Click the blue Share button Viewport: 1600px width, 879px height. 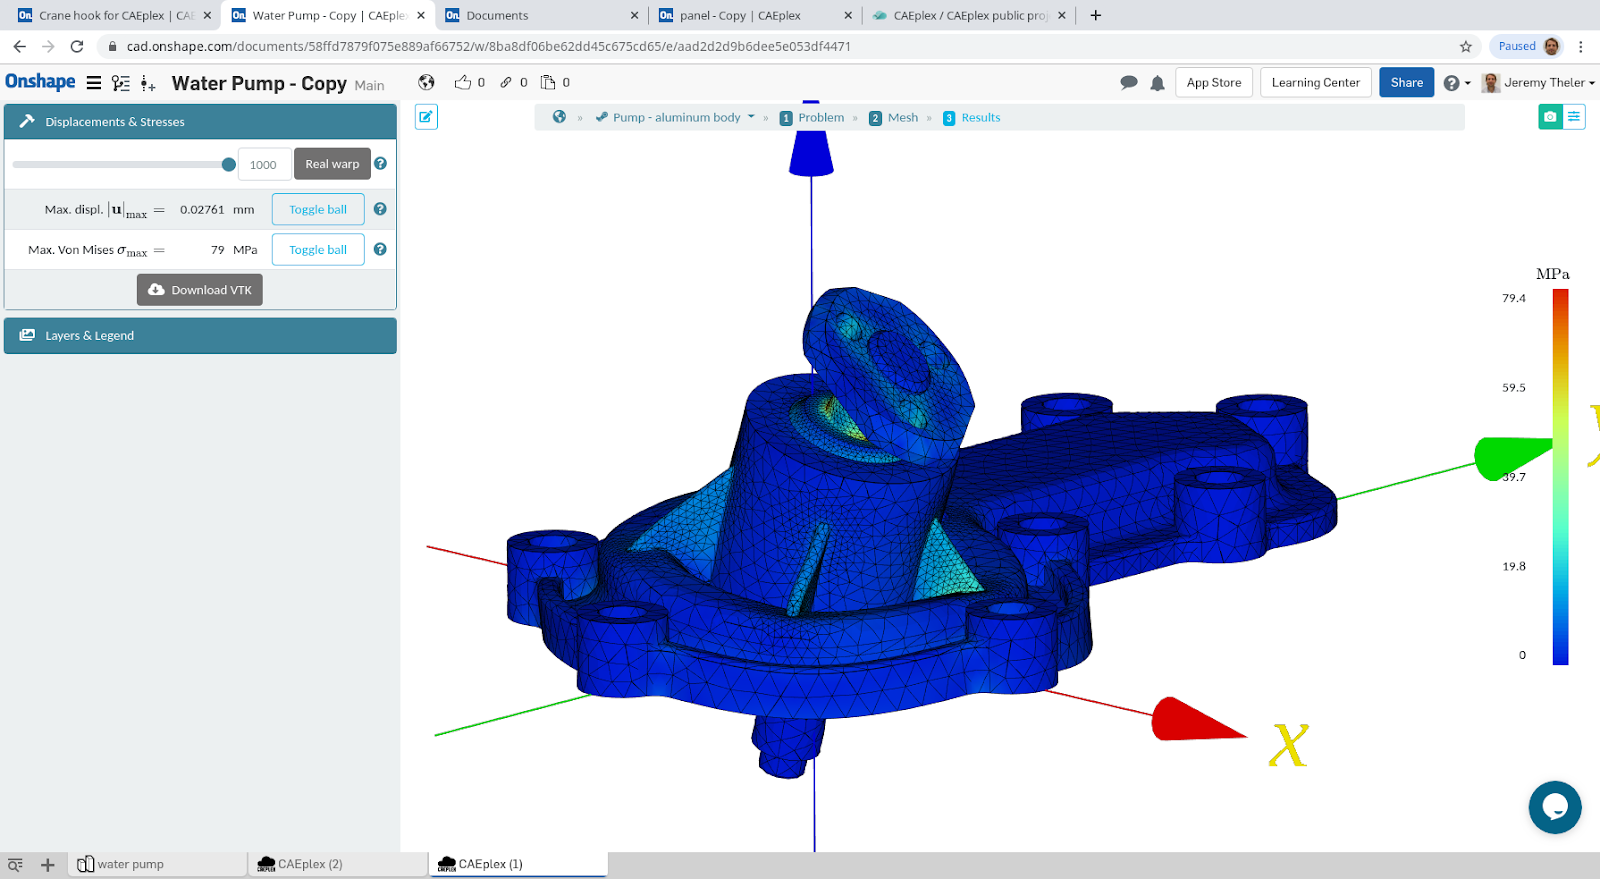click(1406, 83)
